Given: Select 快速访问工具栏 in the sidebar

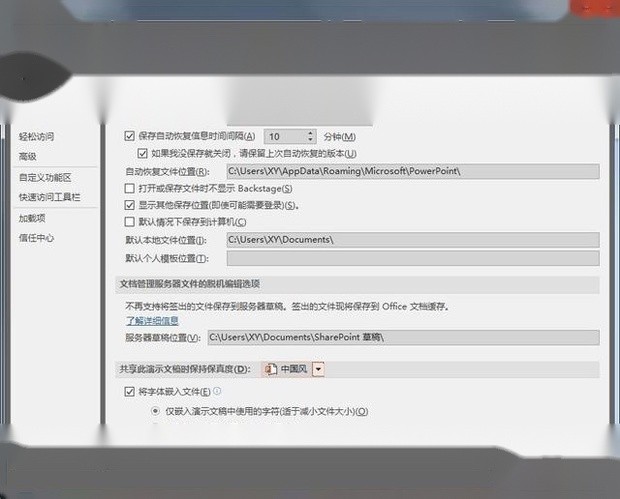Looking at the screenshot, I should point(49,197).
